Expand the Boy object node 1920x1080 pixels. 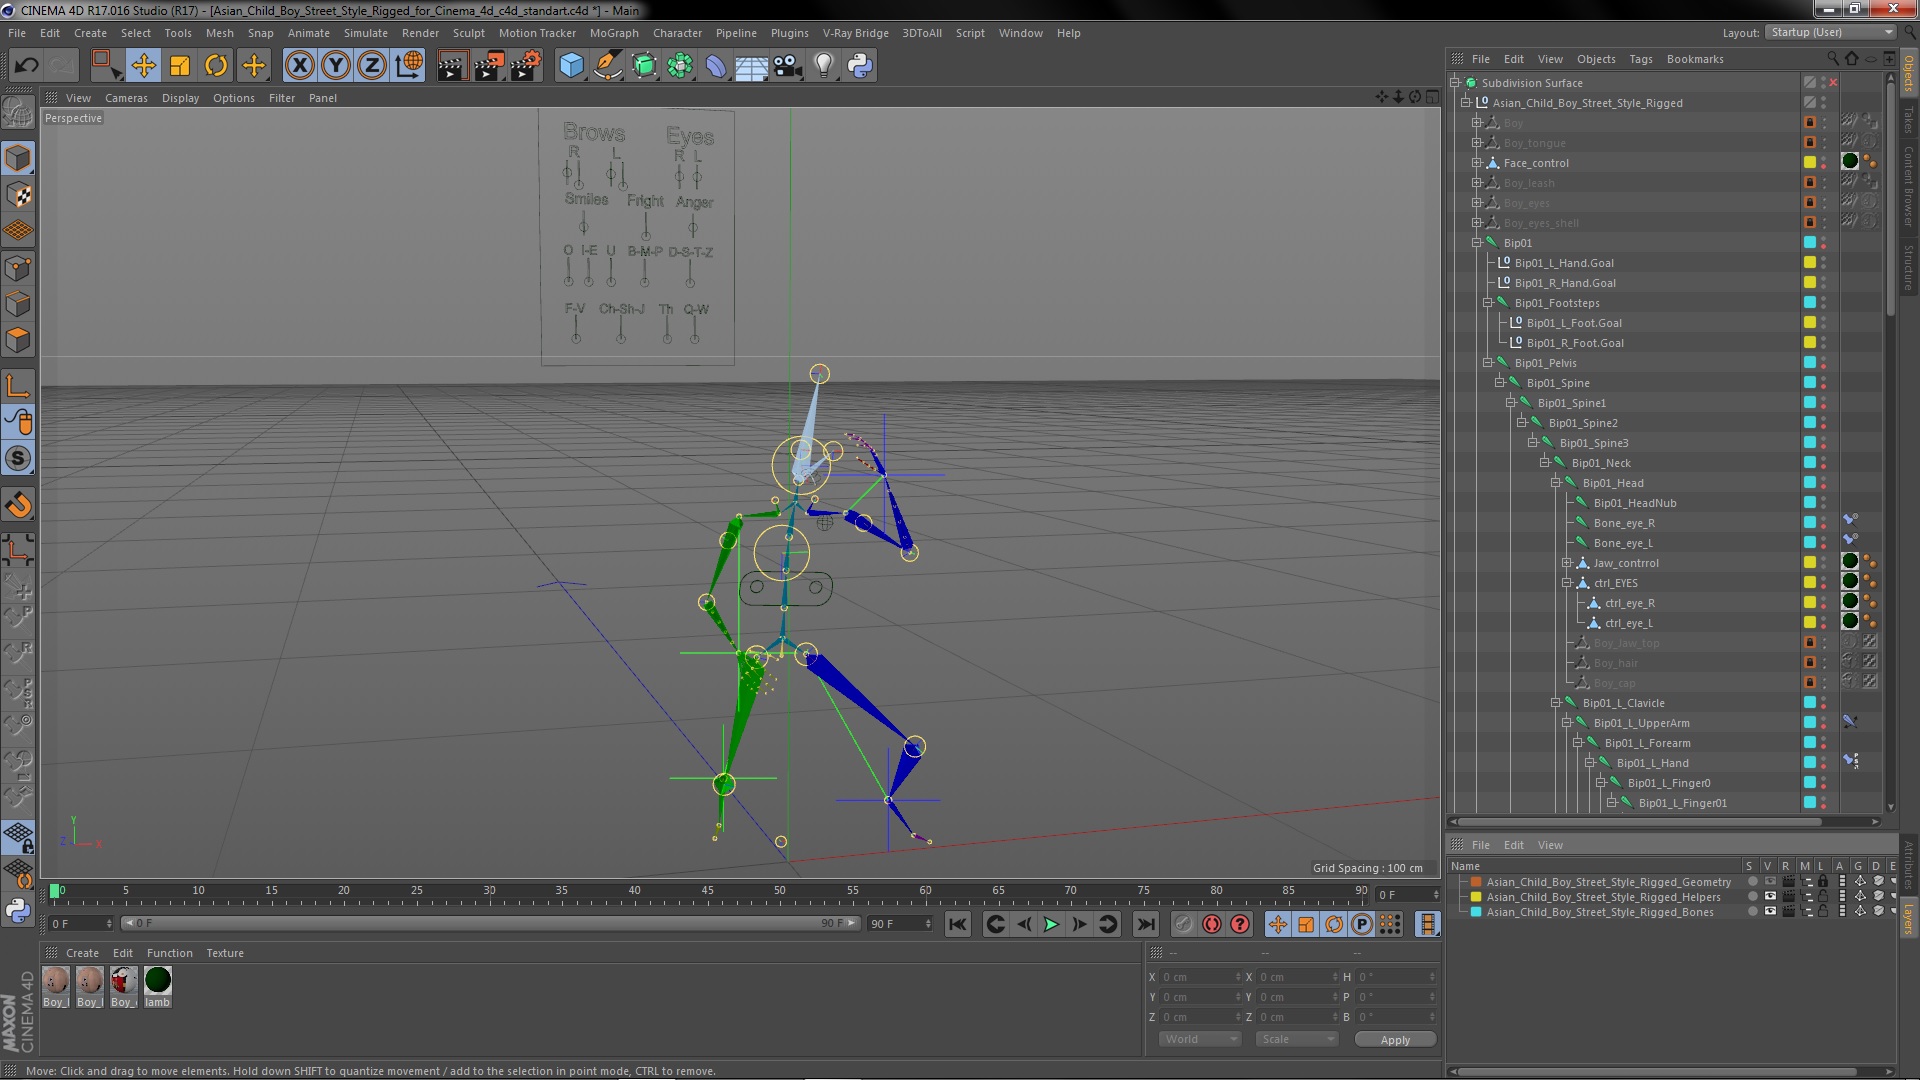pyautogui.click(x=1476, y=123)
